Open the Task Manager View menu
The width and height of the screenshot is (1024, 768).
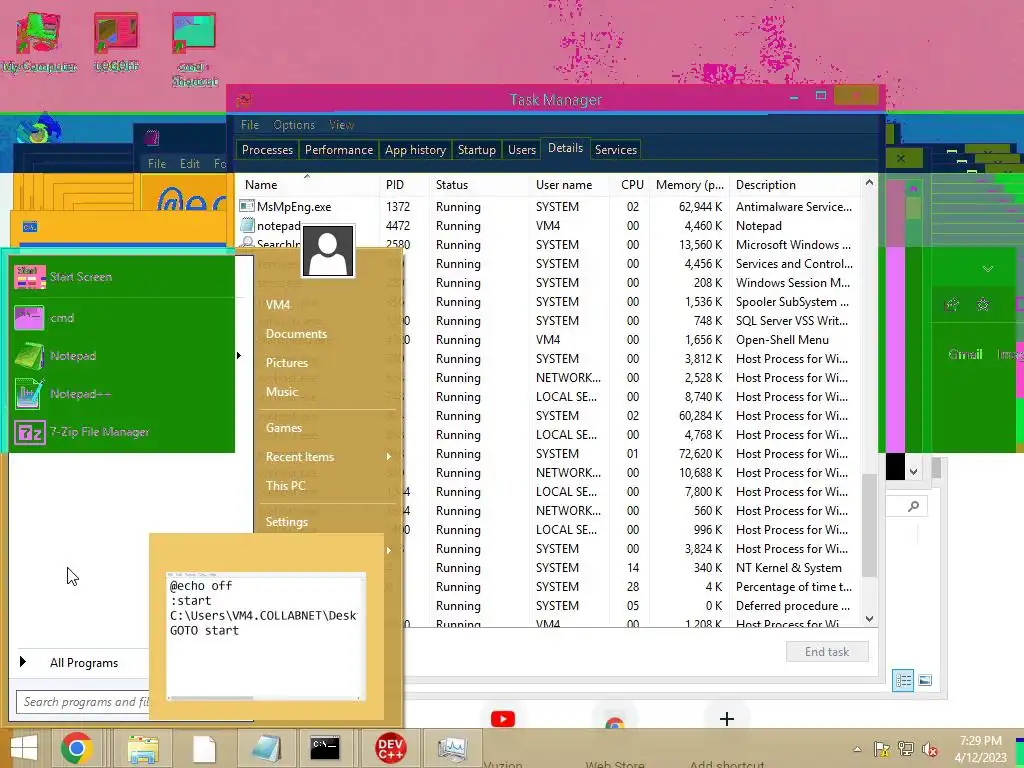click(342, 125)
